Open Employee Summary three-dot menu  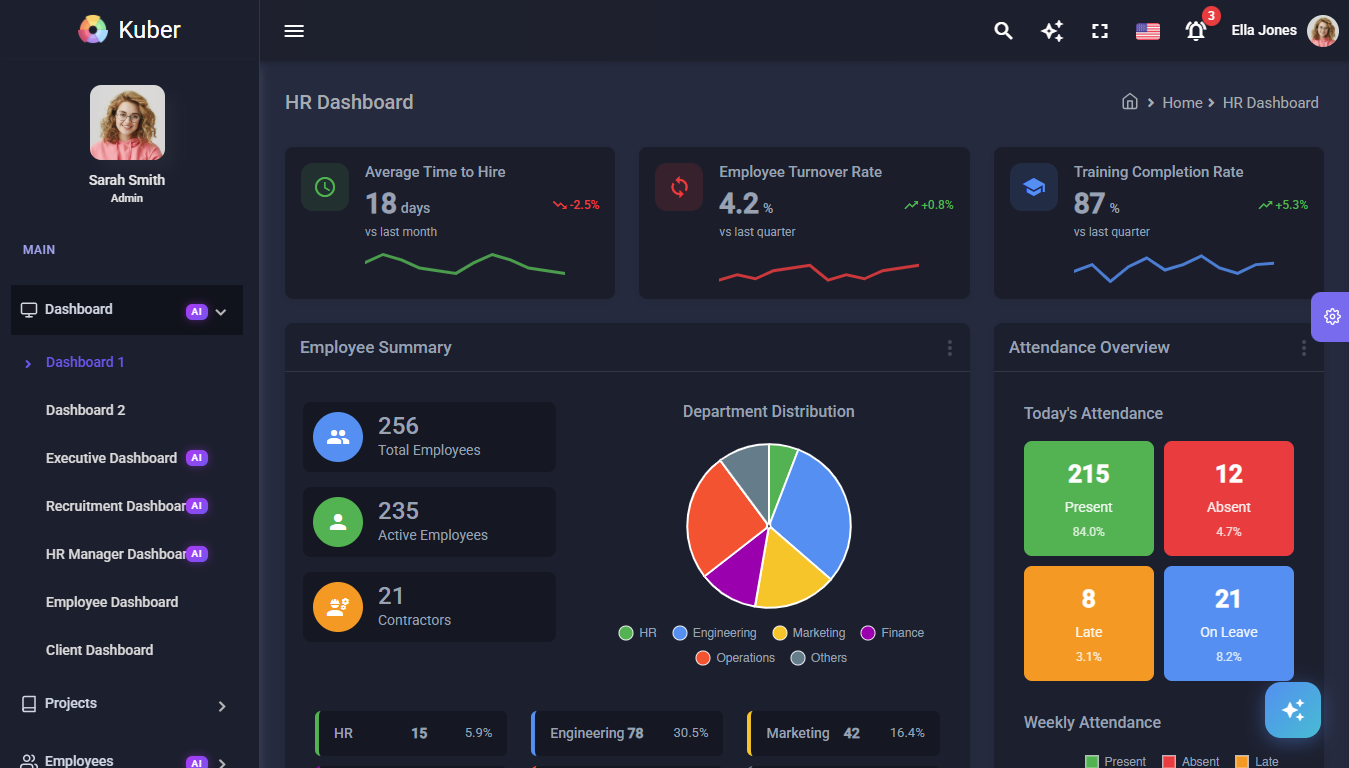click(949, 348)
